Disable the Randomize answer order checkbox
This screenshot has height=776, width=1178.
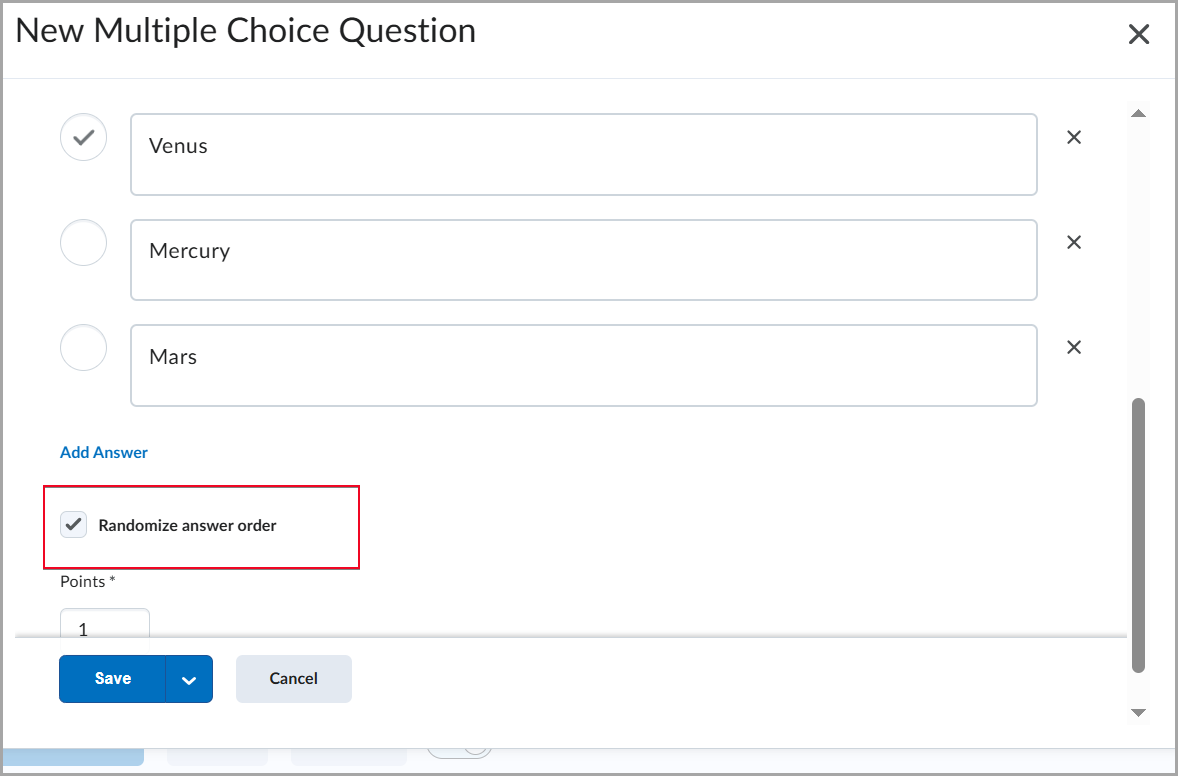(x=72, y=524)
